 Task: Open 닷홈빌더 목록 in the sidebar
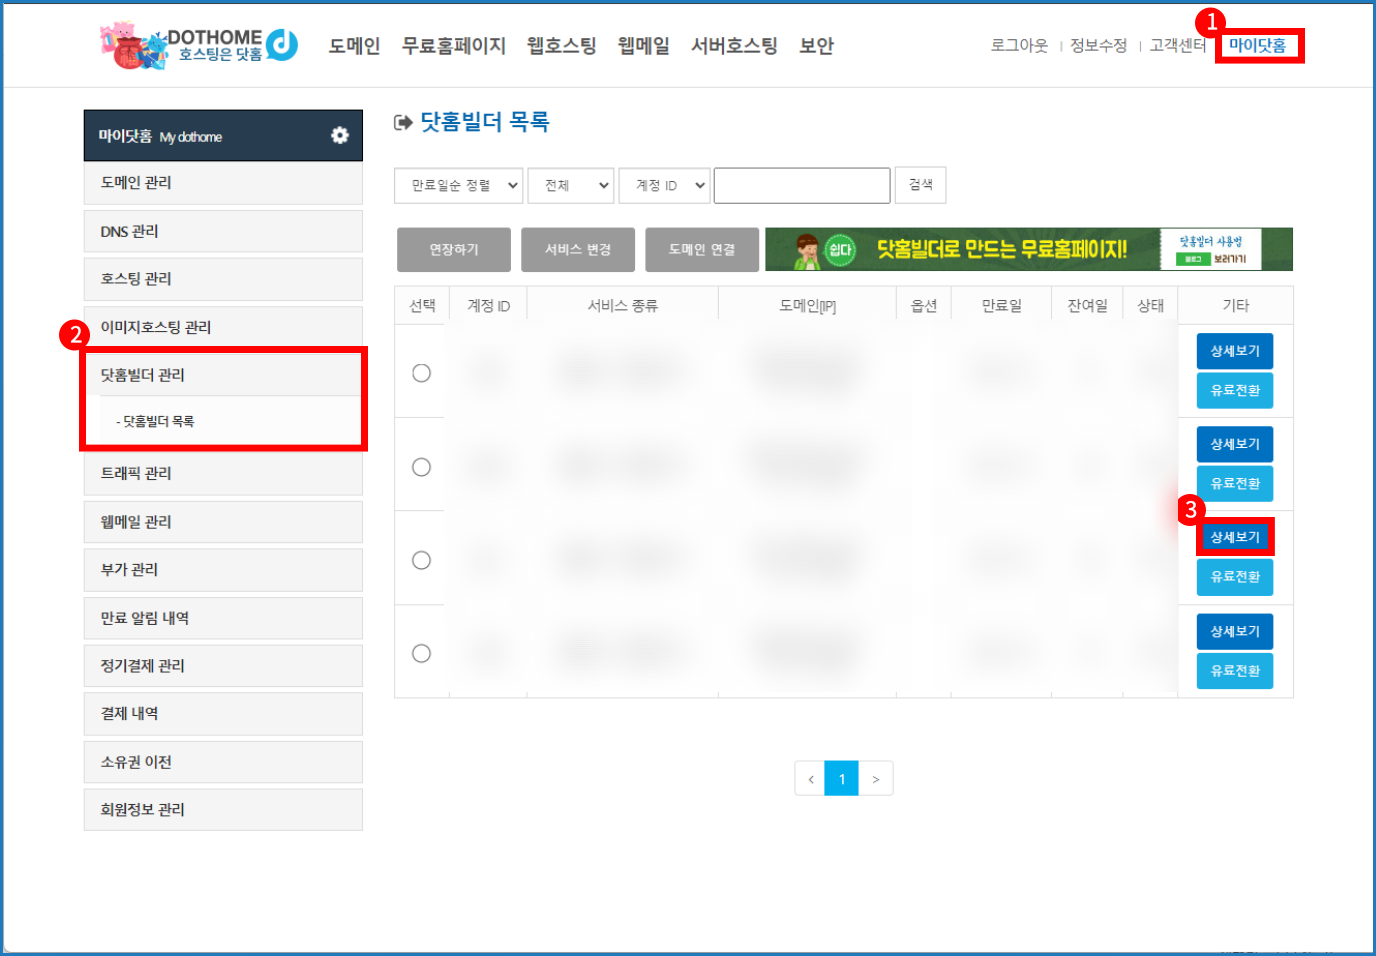158,422
